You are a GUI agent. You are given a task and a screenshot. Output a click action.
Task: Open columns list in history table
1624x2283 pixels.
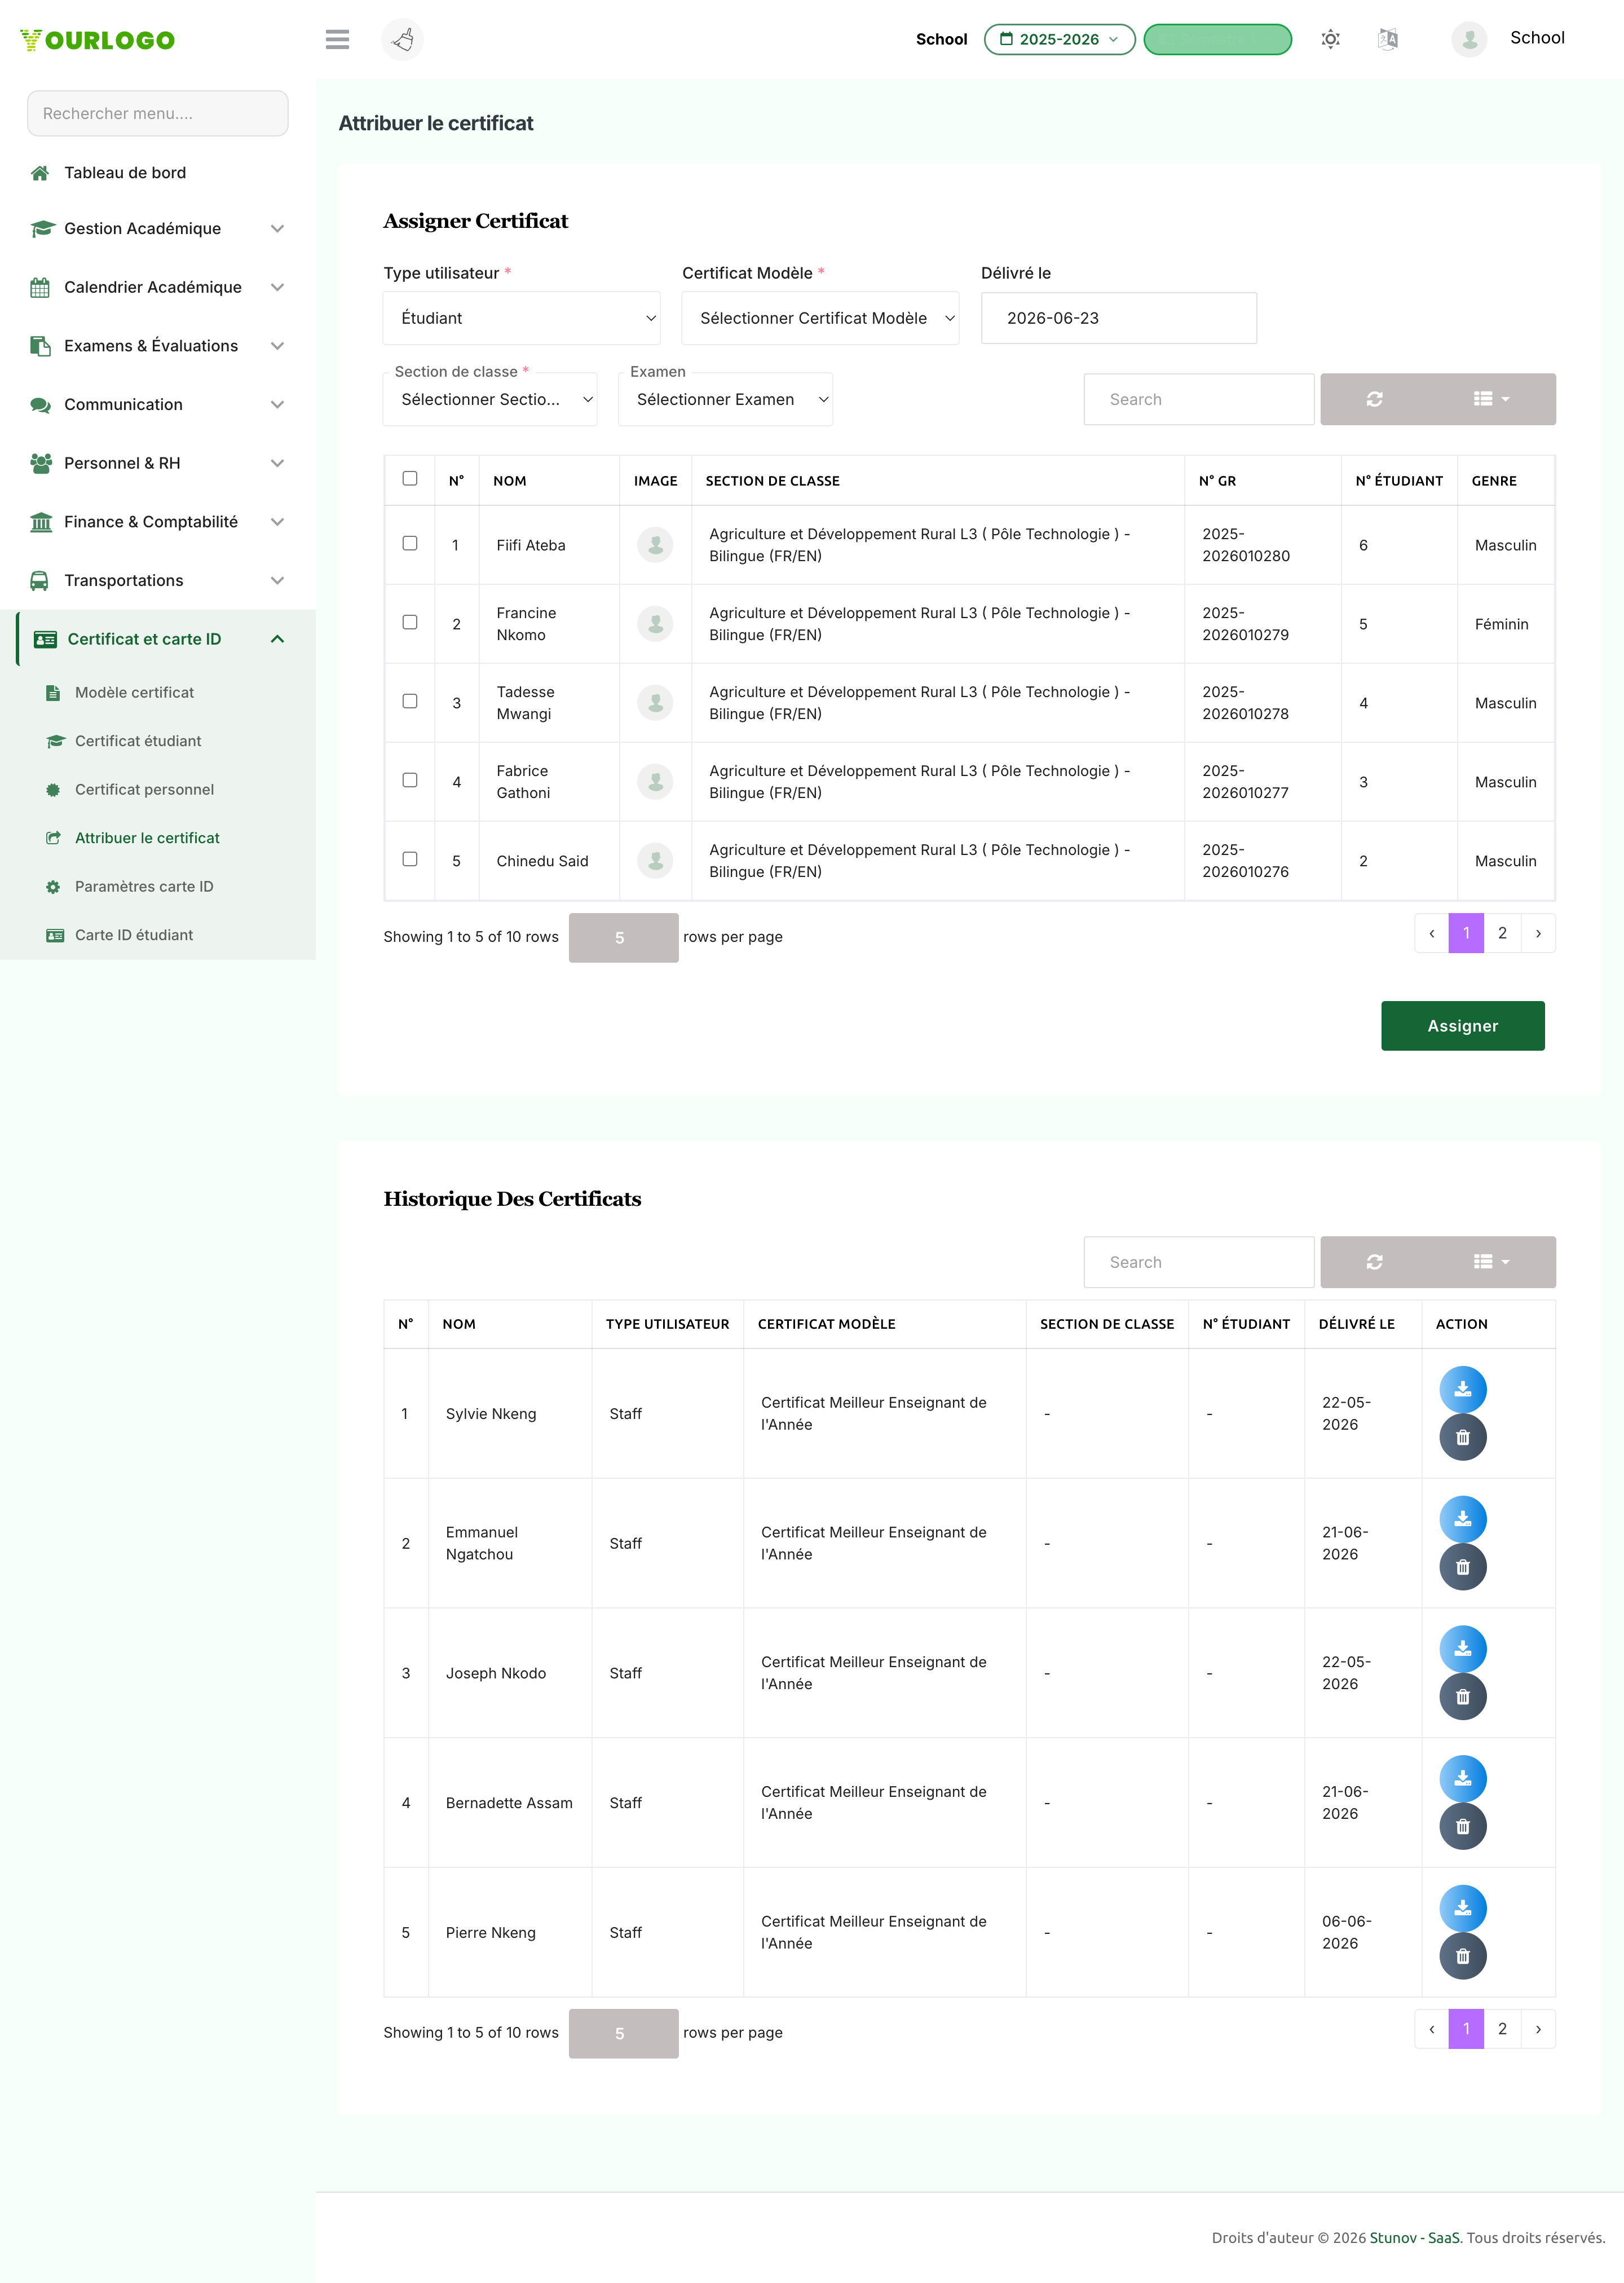tap(1491, 1262)
